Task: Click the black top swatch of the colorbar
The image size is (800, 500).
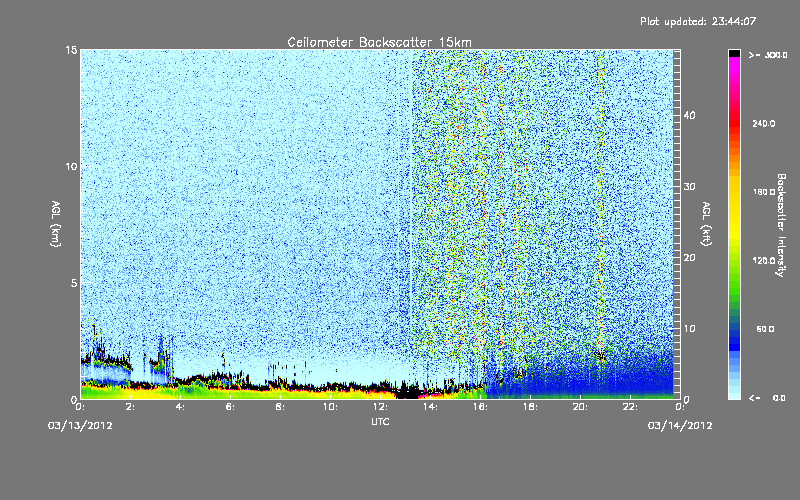Action: 734,53
